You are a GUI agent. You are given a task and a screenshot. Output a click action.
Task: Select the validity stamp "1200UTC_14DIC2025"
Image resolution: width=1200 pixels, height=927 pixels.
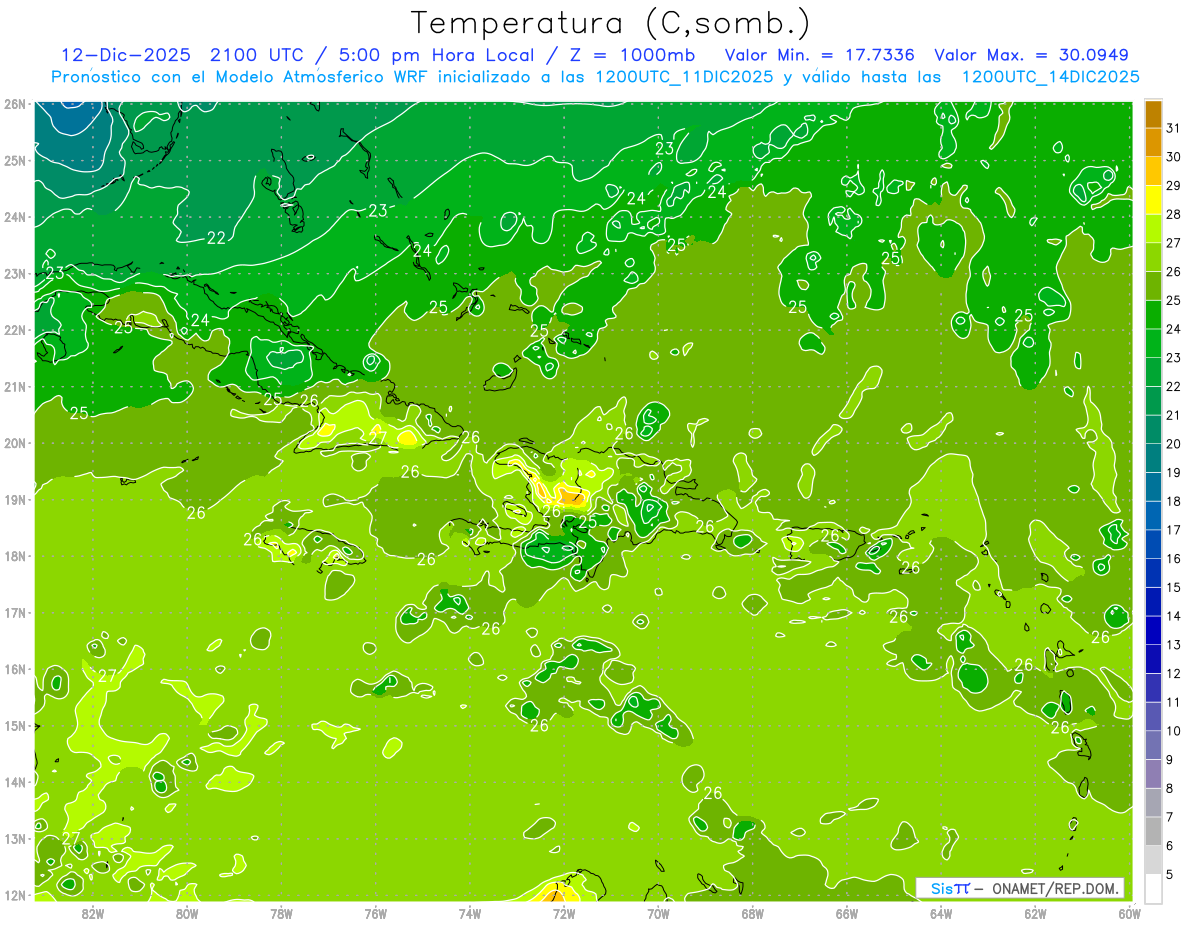[1049, 77]
